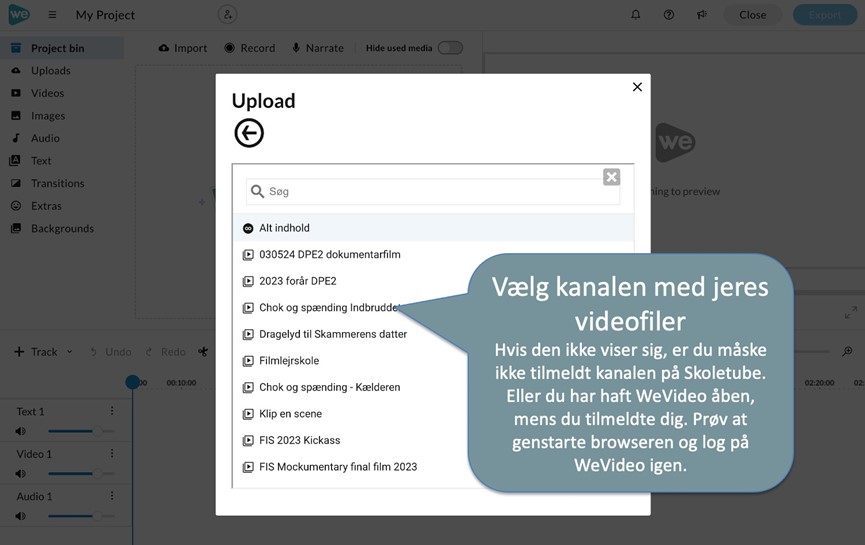Click Redo in timeline toolbar

pyautogui.click(x=165, y=351)
